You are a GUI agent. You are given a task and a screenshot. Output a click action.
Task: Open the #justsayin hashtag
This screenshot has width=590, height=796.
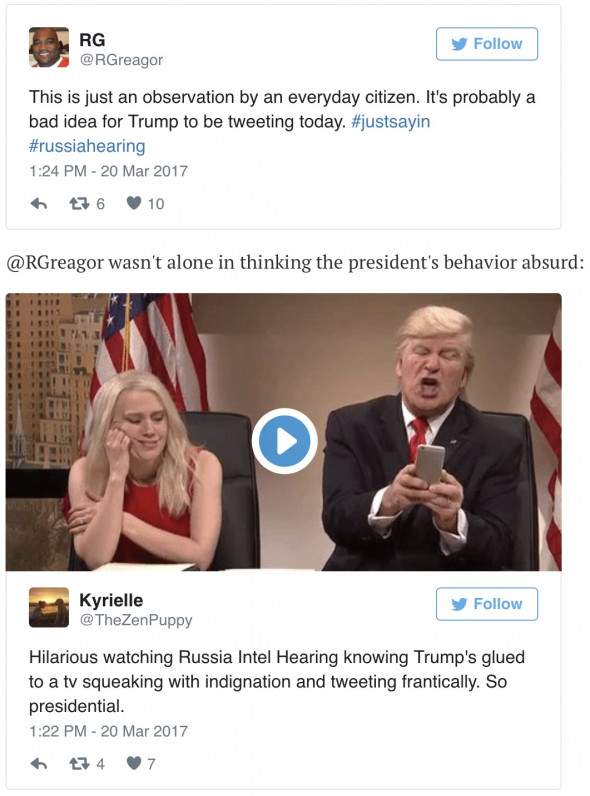point(390,122)
